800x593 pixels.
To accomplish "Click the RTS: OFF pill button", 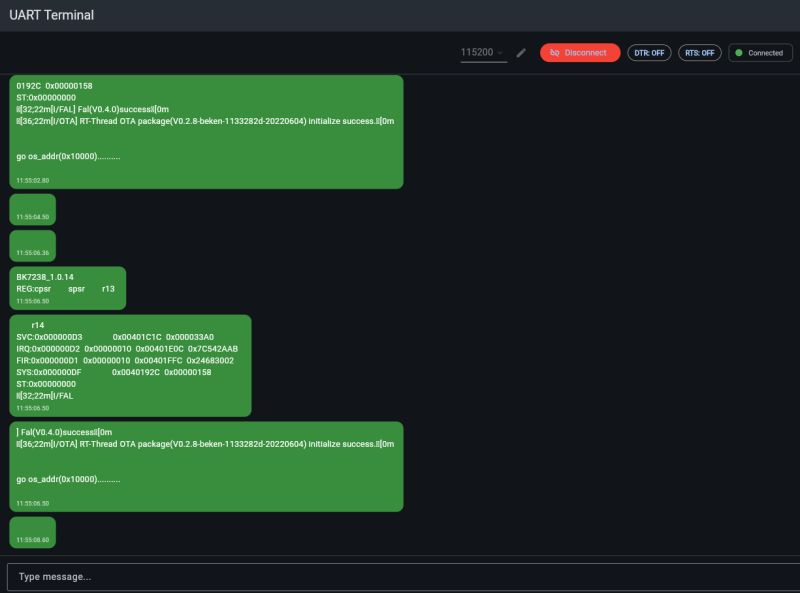I will pos(700,52).
